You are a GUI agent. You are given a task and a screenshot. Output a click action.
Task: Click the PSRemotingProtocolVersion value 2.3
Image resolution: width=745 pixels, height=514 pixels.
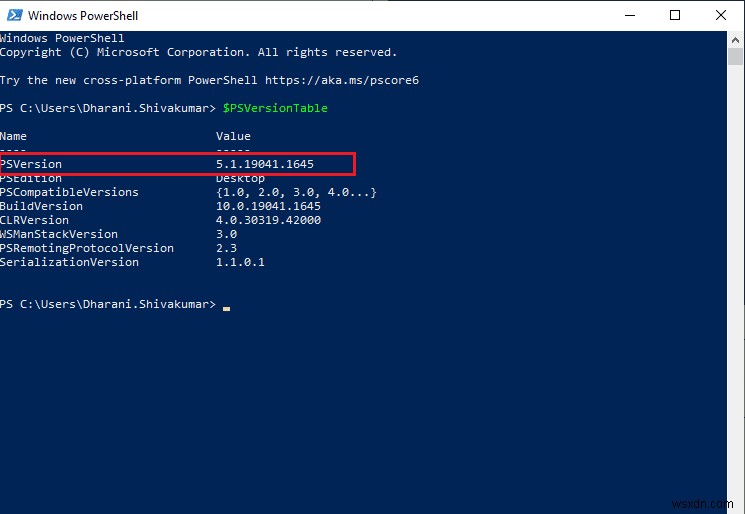[226, 248]
